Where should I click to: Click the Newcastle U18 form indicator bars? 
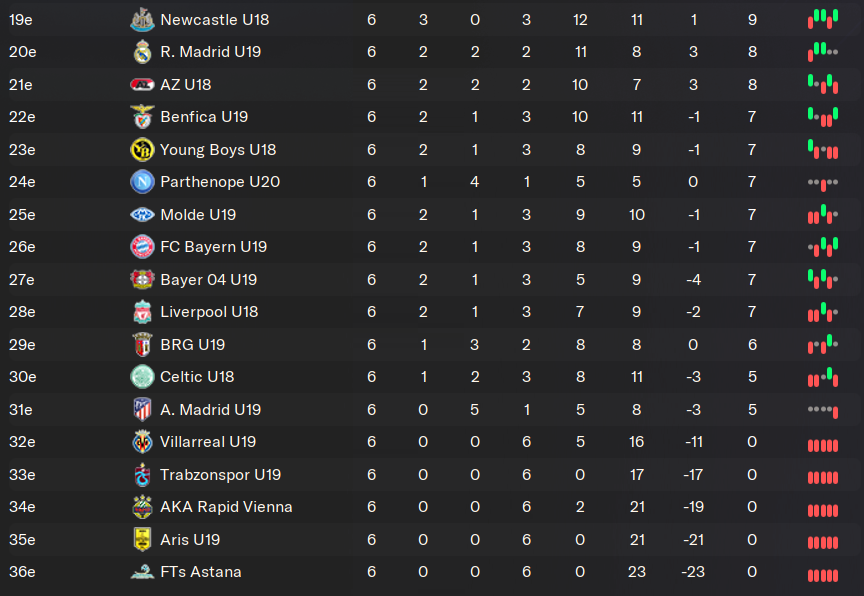pyautogui.click(x=823, y=19)
